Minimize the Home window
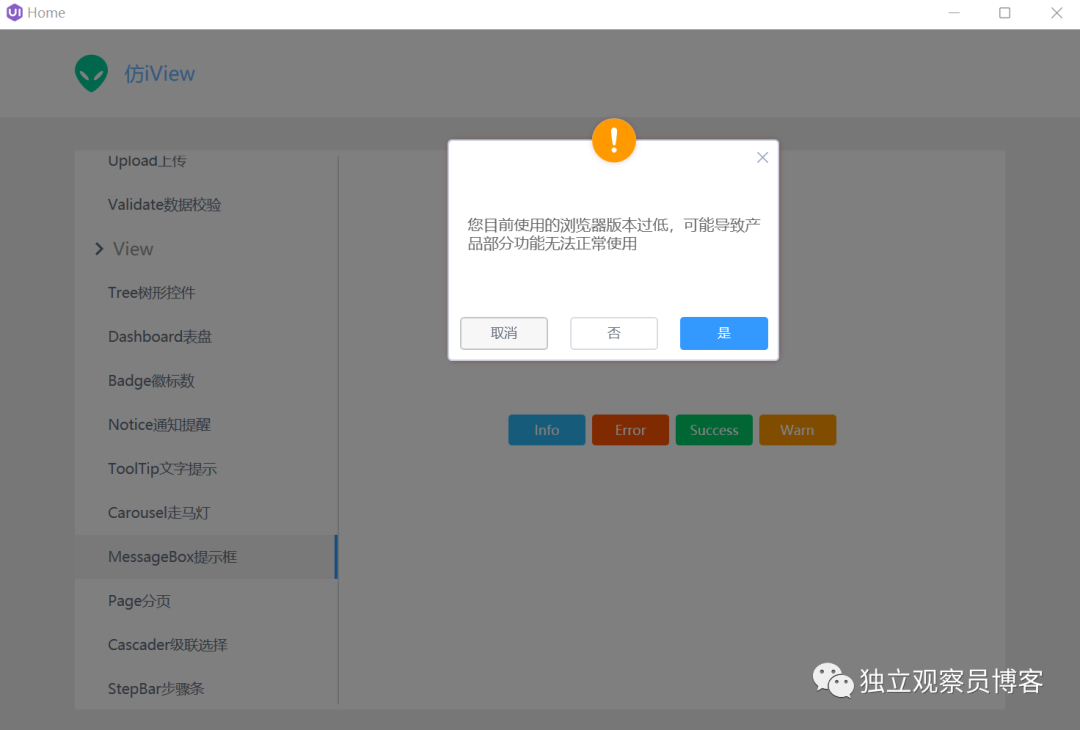1080x730 pixels. coord(954,12)
